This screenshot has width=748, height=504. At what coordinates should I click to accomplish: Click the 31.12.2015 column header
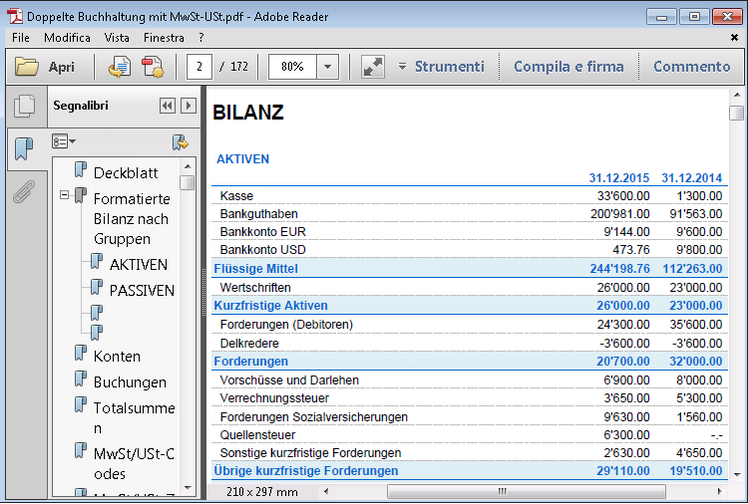point(619,178)
